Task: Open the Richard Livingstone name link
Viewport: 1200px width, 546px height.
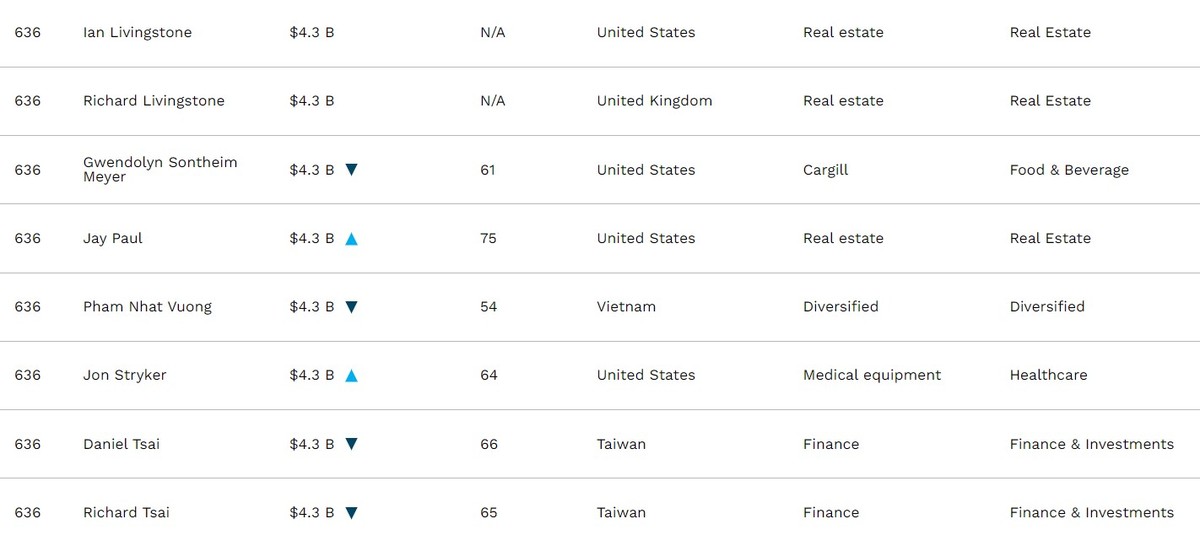Action: pos(153,101)
